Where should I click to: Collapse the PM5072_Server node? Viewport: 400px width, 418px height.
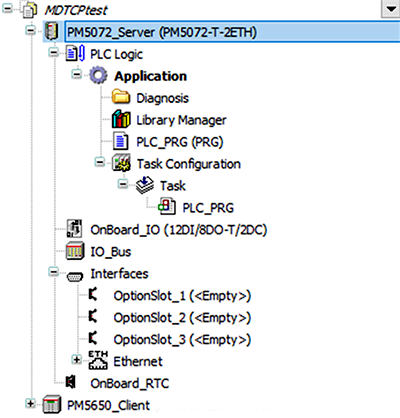pyautogui.click(x=31, y=31)
